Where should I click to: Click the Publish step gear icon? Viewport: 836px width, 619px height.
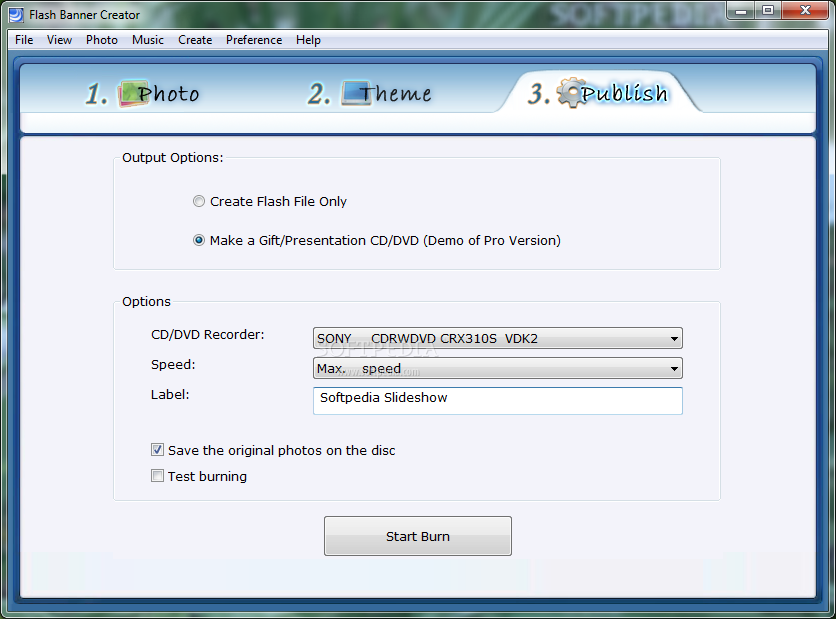(572, 93)
